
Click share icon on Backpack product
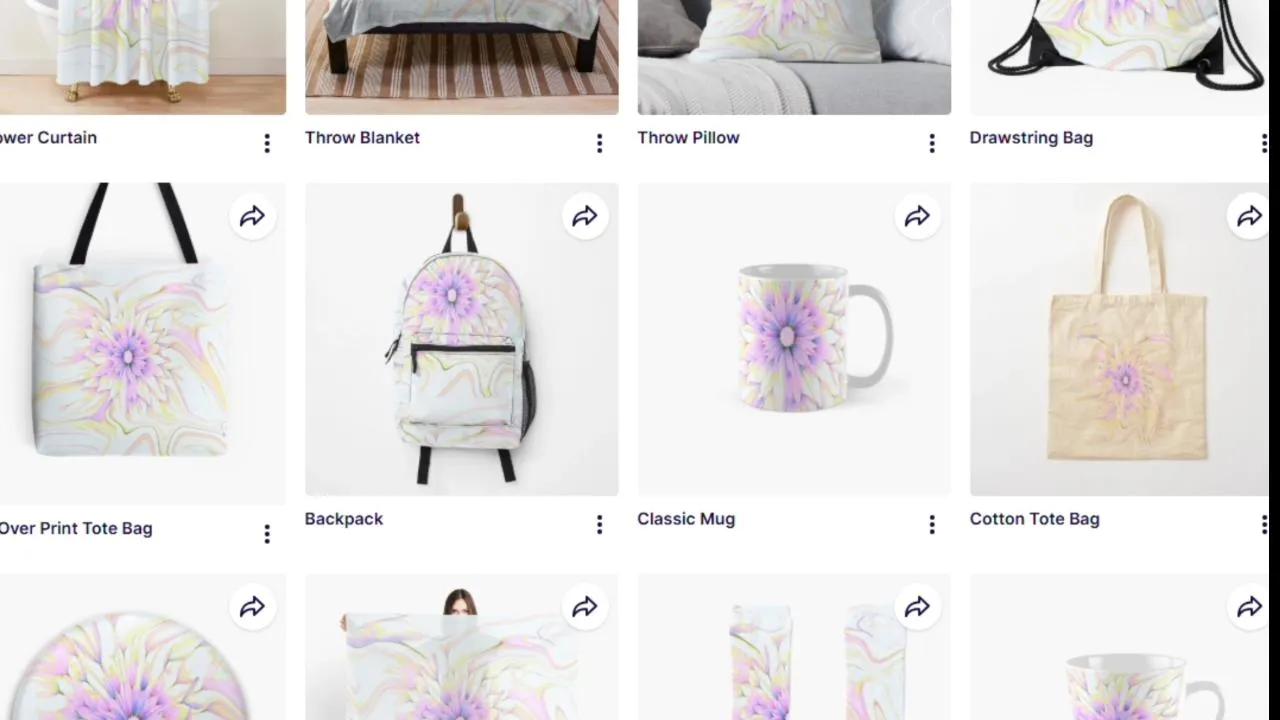click(585, 216)
